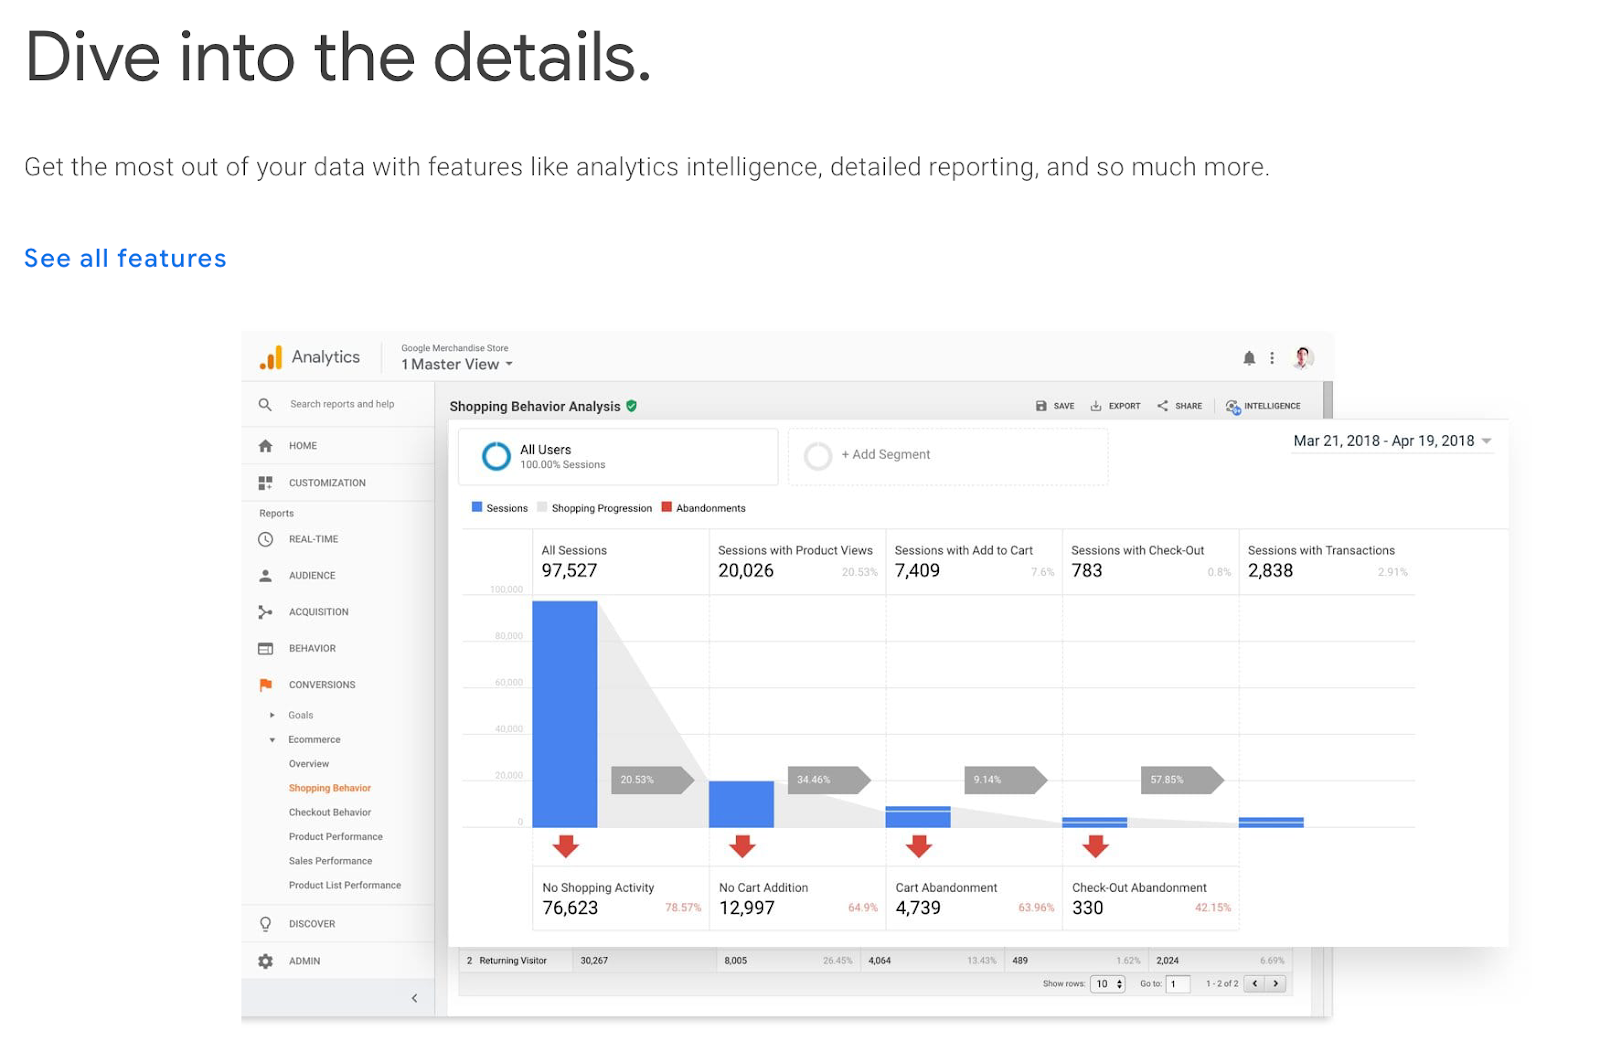This screenshot has width=1600, height=1062.
Task: Click the Admin gear icon
Action: tap(265, 961)
